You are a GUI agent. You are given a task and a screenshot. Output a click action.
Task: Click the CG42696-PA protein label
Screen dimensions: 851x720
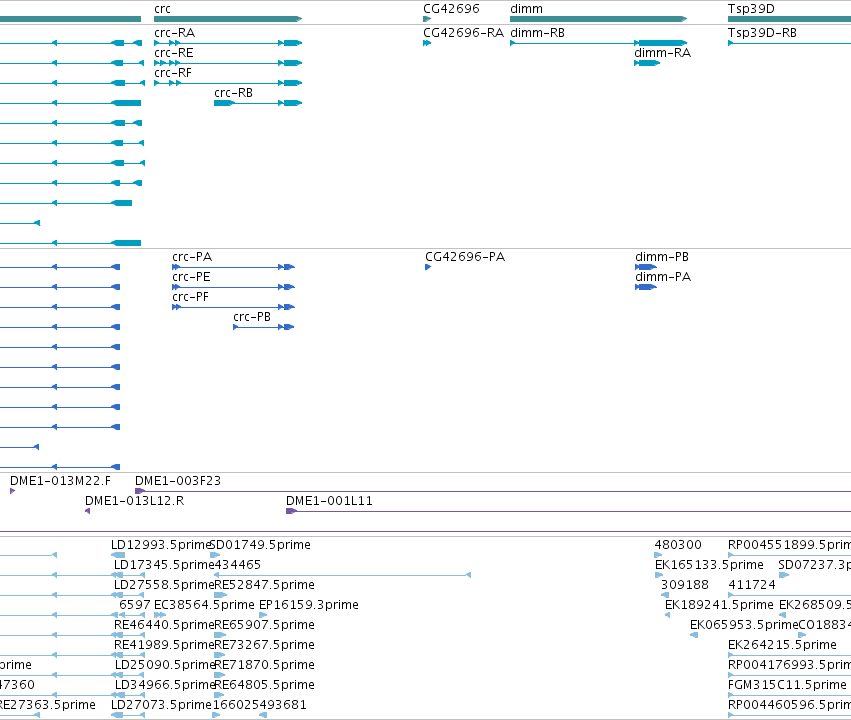point(465,257)
